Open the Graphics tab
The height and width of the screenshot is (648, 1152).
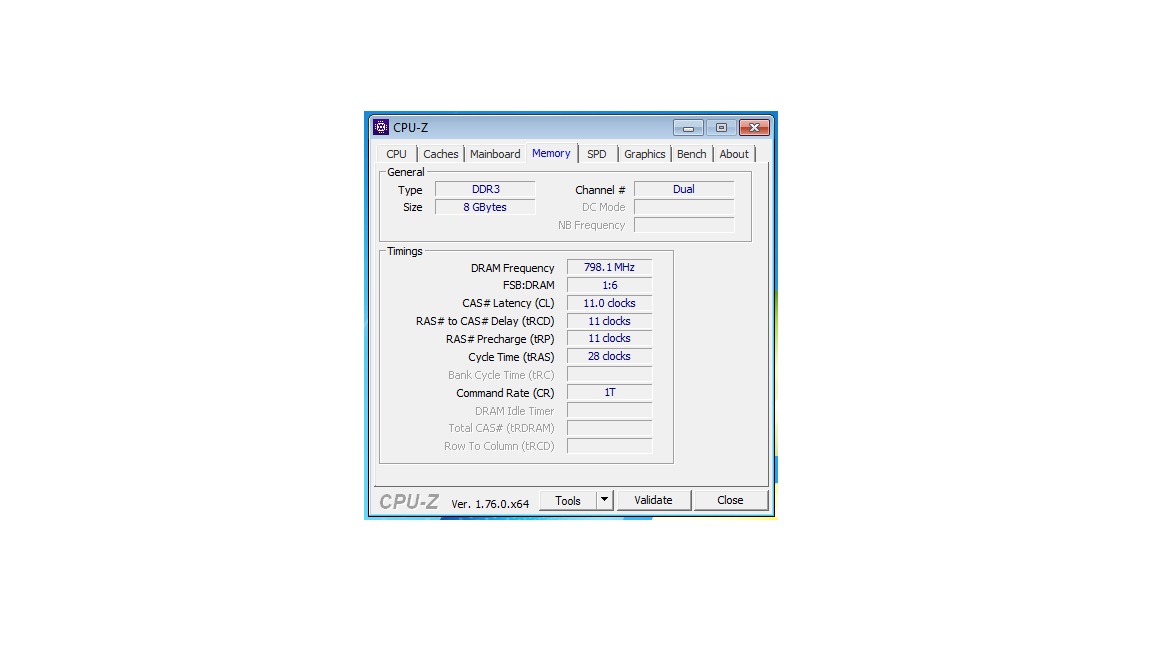click(644, 154)
